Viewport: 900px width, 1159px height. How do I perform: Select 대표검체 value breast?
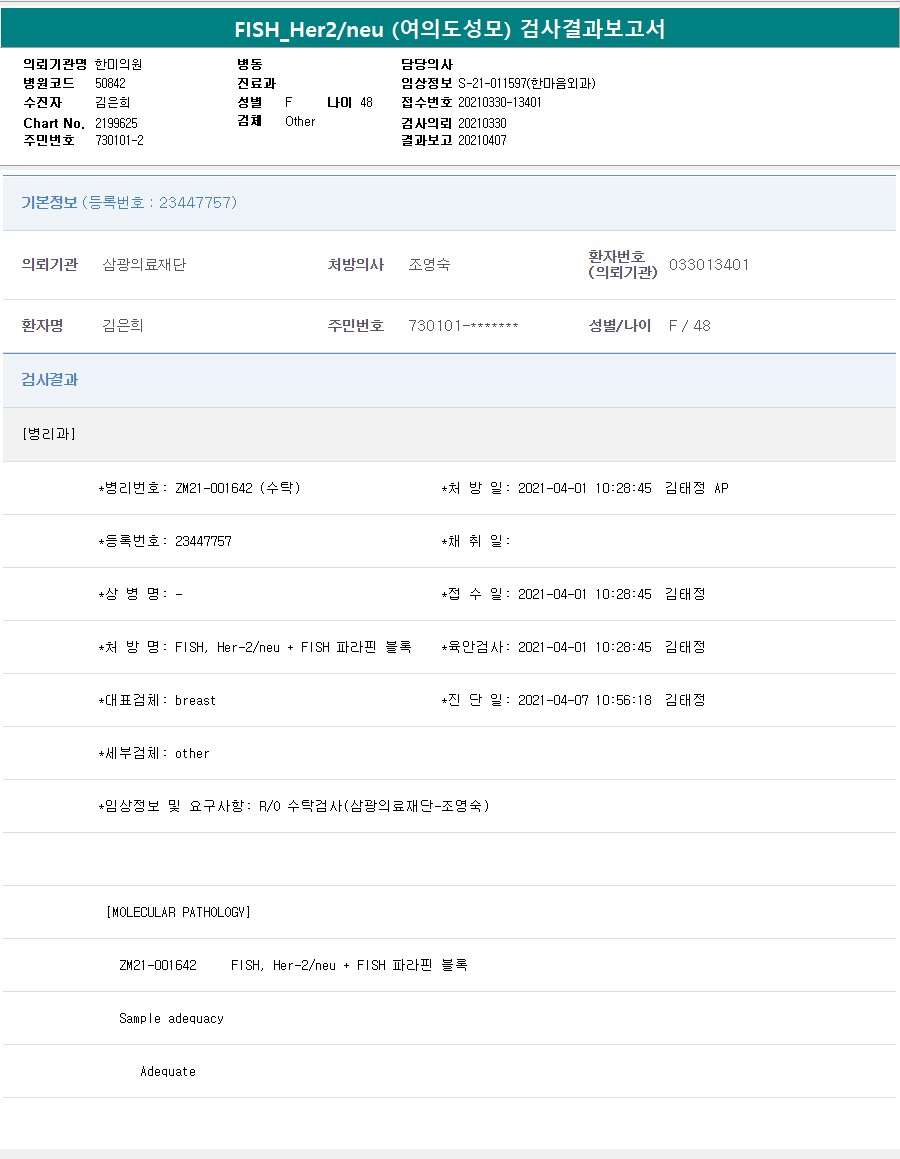point(195,701)
